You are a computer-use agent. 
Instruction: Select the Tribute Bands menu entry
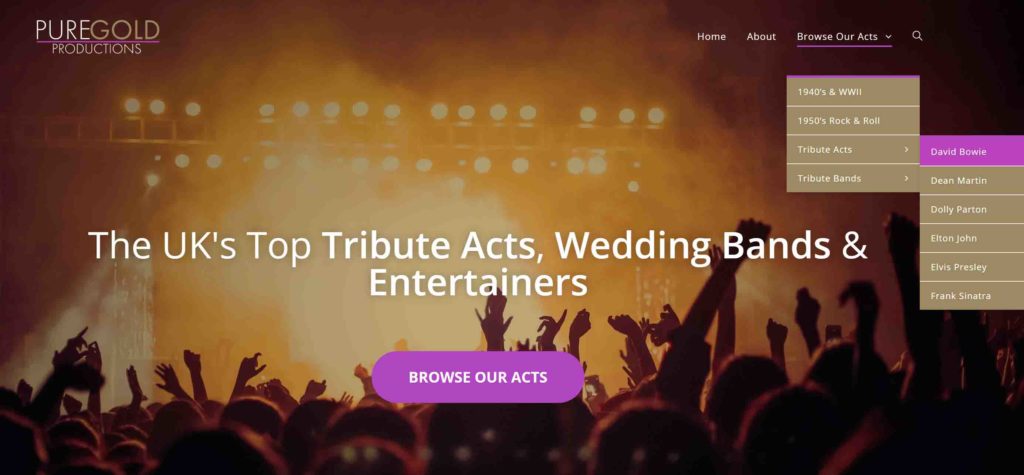click(x=853, y=178)
